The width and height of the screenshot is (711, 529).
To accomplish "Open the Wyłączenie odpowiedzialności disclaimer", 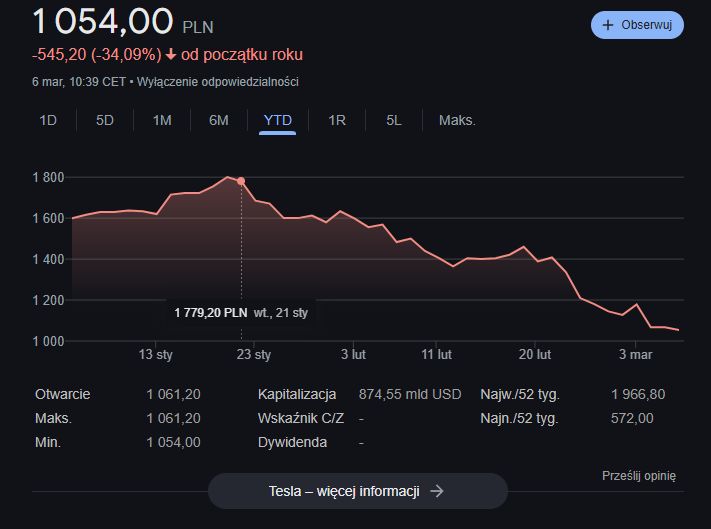I will (x=217, y=82).
